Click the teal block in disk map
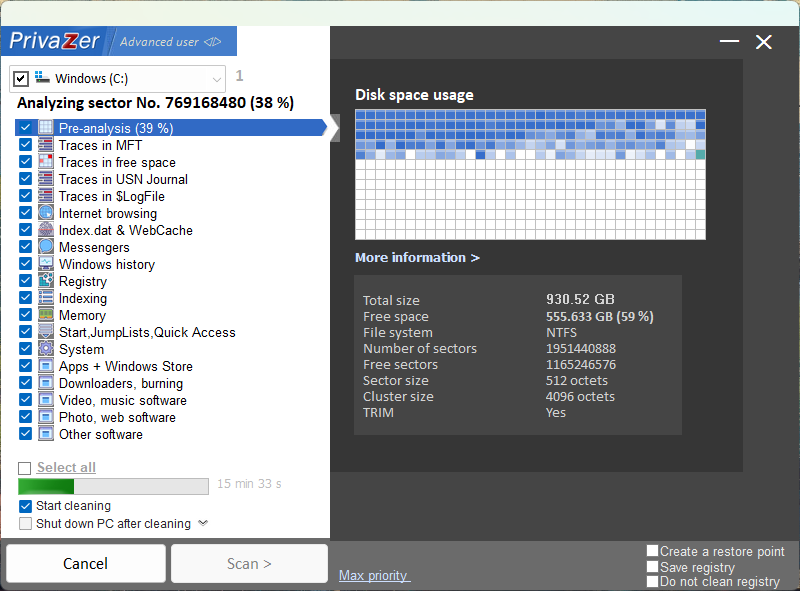The image size is (800, 591). click(701, 155)
